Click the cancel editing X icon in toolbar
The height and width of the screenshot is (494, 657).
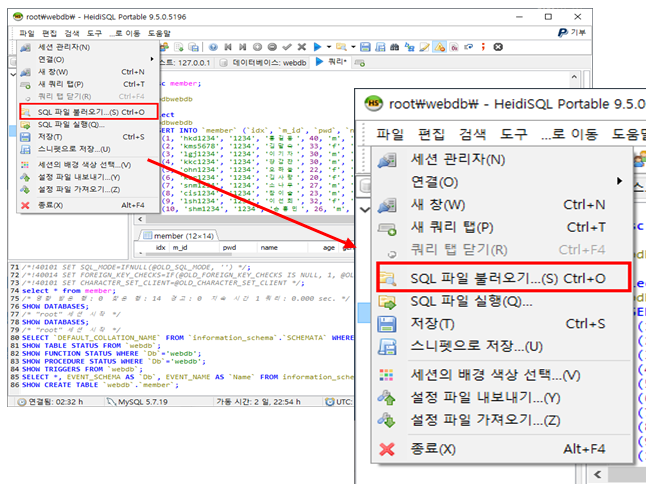pyautogui.click(x=302, y=47)
